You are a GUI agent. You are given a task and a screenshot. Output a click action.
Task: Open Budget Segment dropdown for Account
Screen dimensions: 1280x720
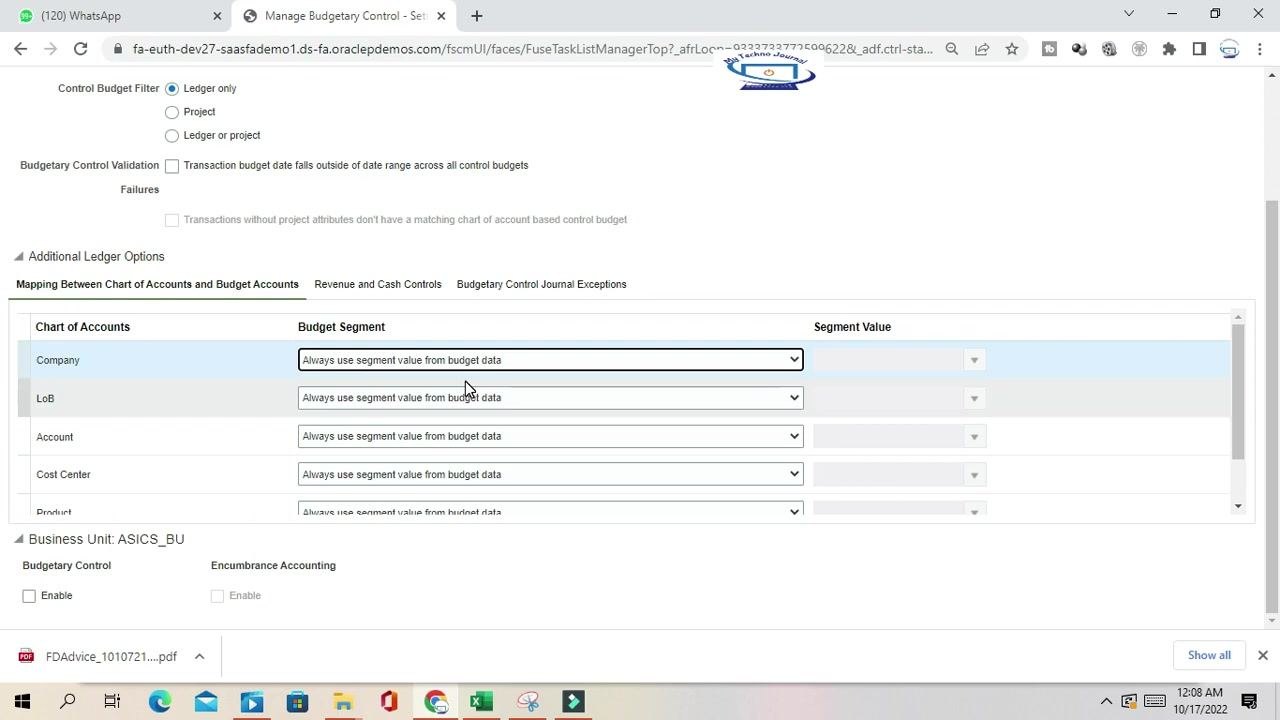(550, 436)
